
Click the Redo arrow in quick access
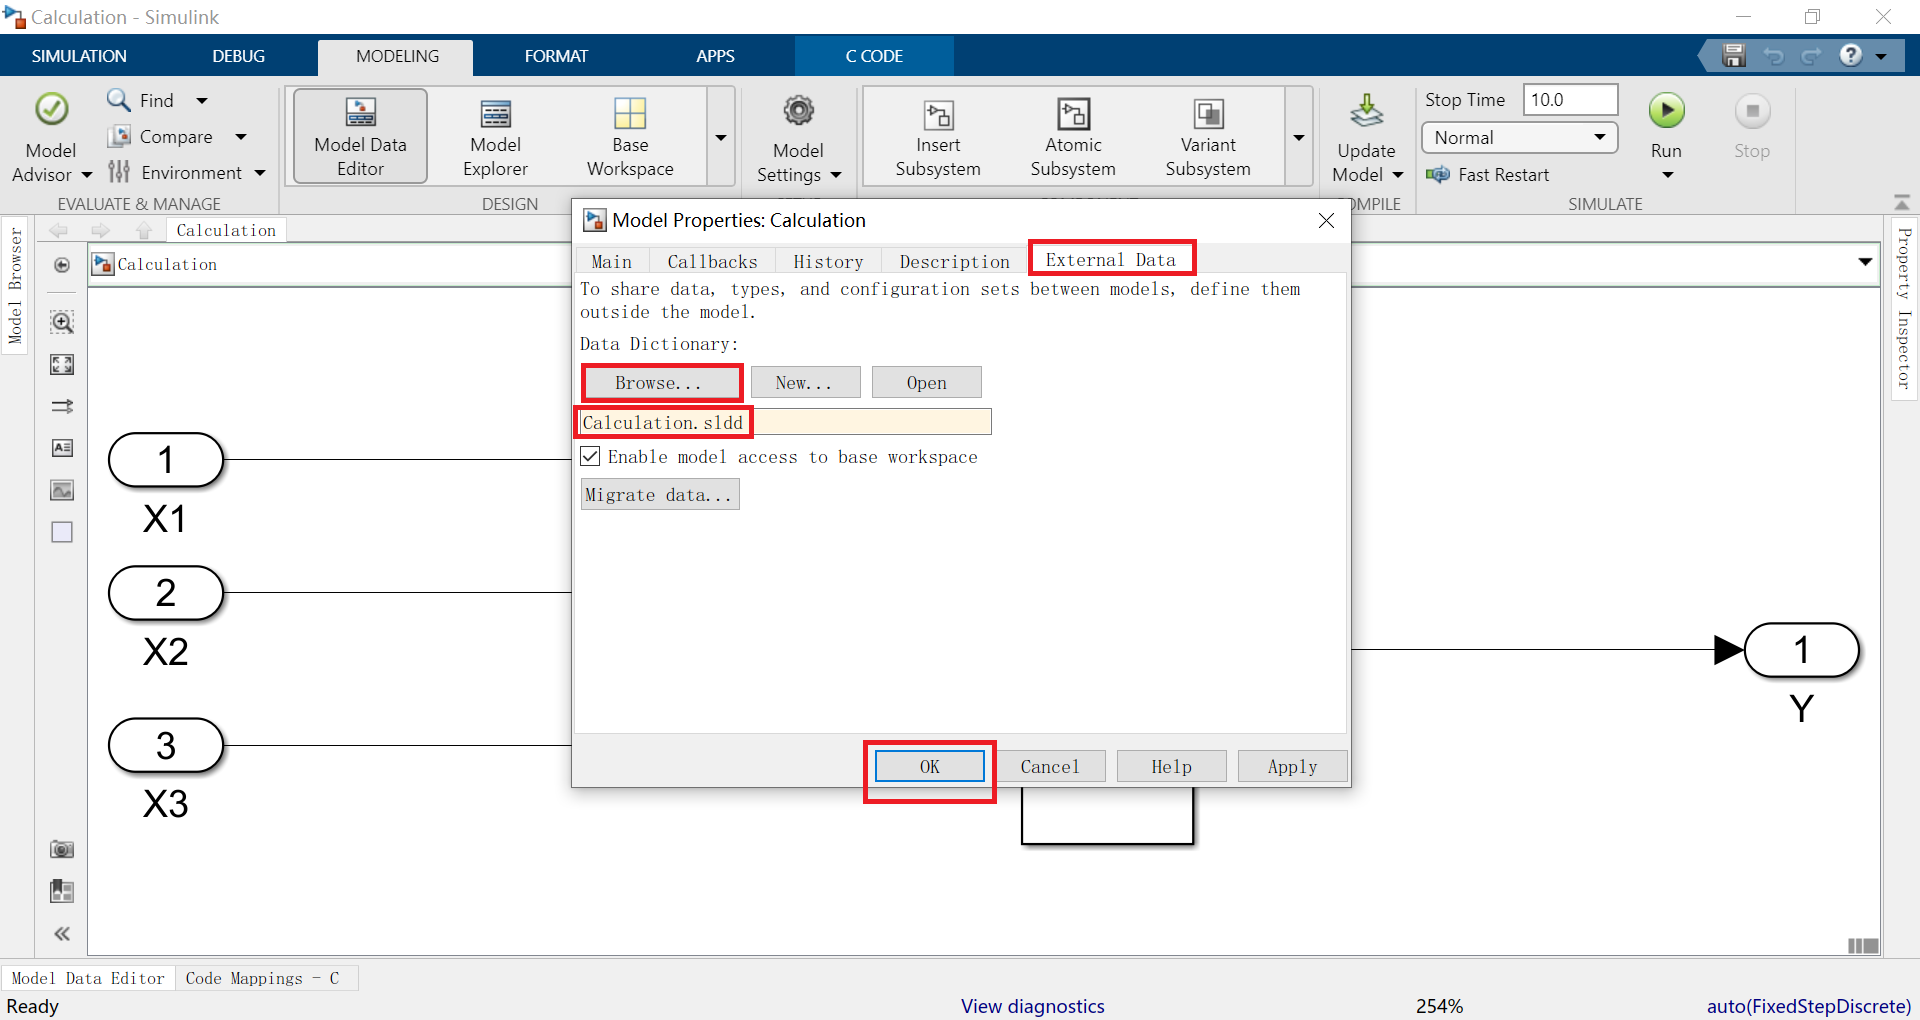click(1811, 56)
